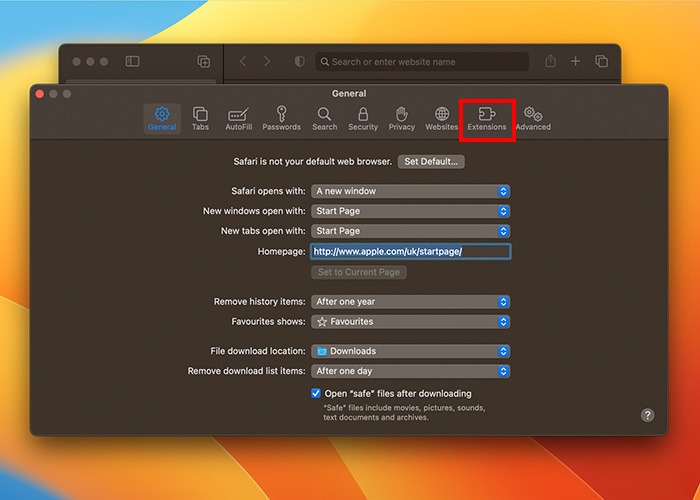Click the new tab group icon in Safari

(x=204, y=62)
